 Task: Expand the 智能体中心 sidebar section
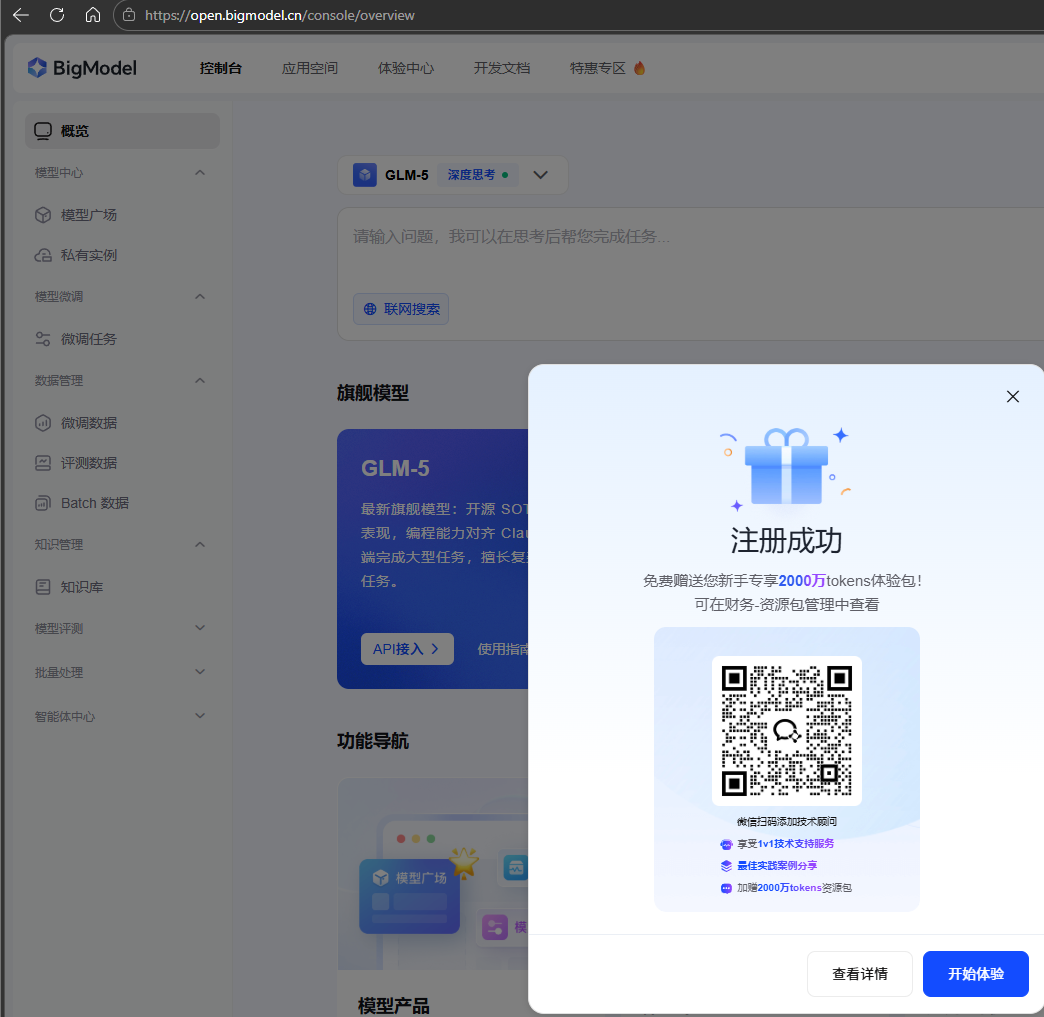tap(200, 717)
